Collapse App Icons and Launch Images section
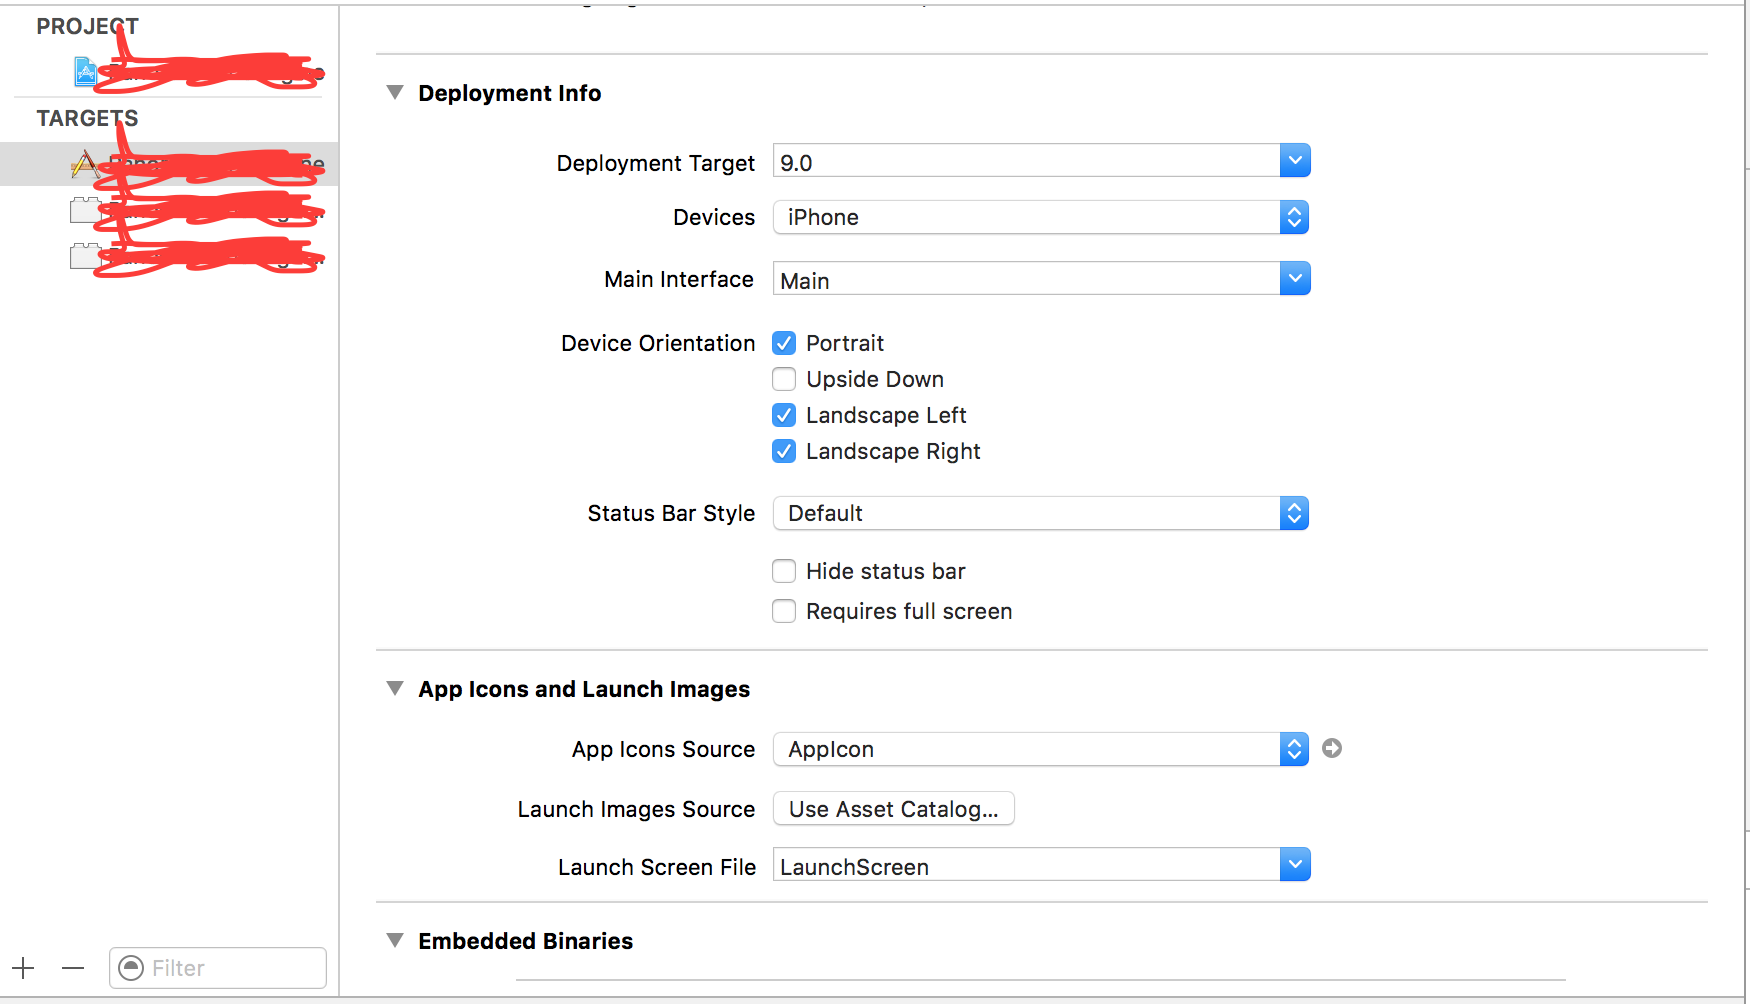1750x1004 pixels. (395, 689)
